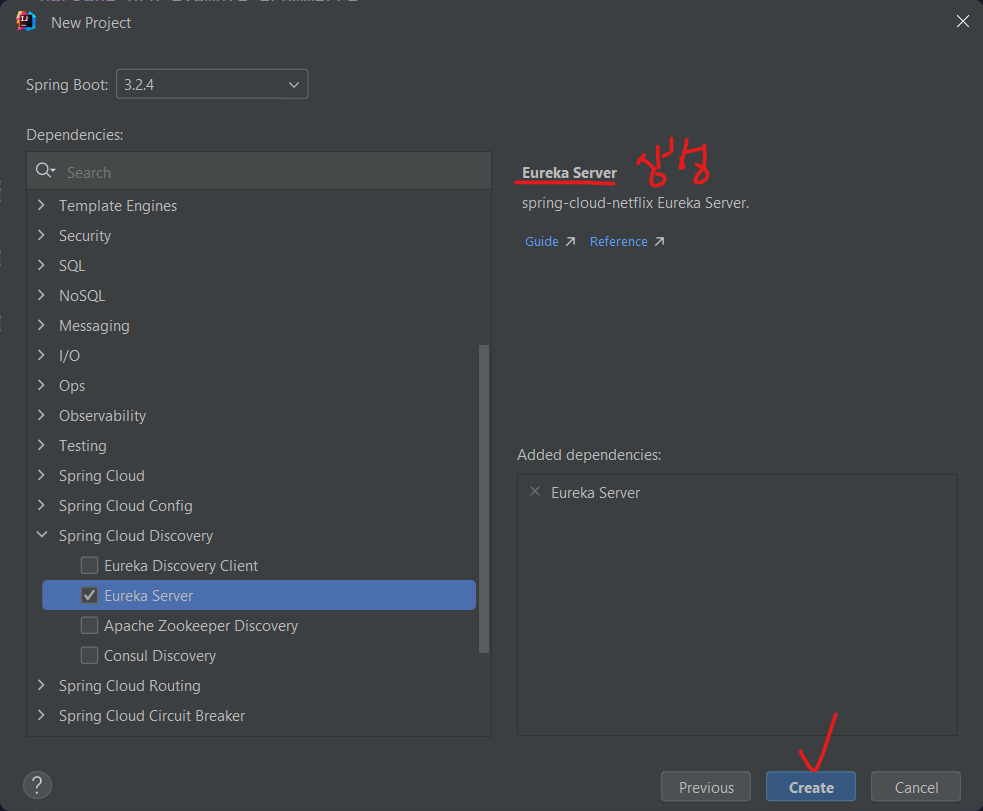Screen dimensions: 983x811
Task: Expand the Spring Cloud Routing category
Action: pos(41,686)
